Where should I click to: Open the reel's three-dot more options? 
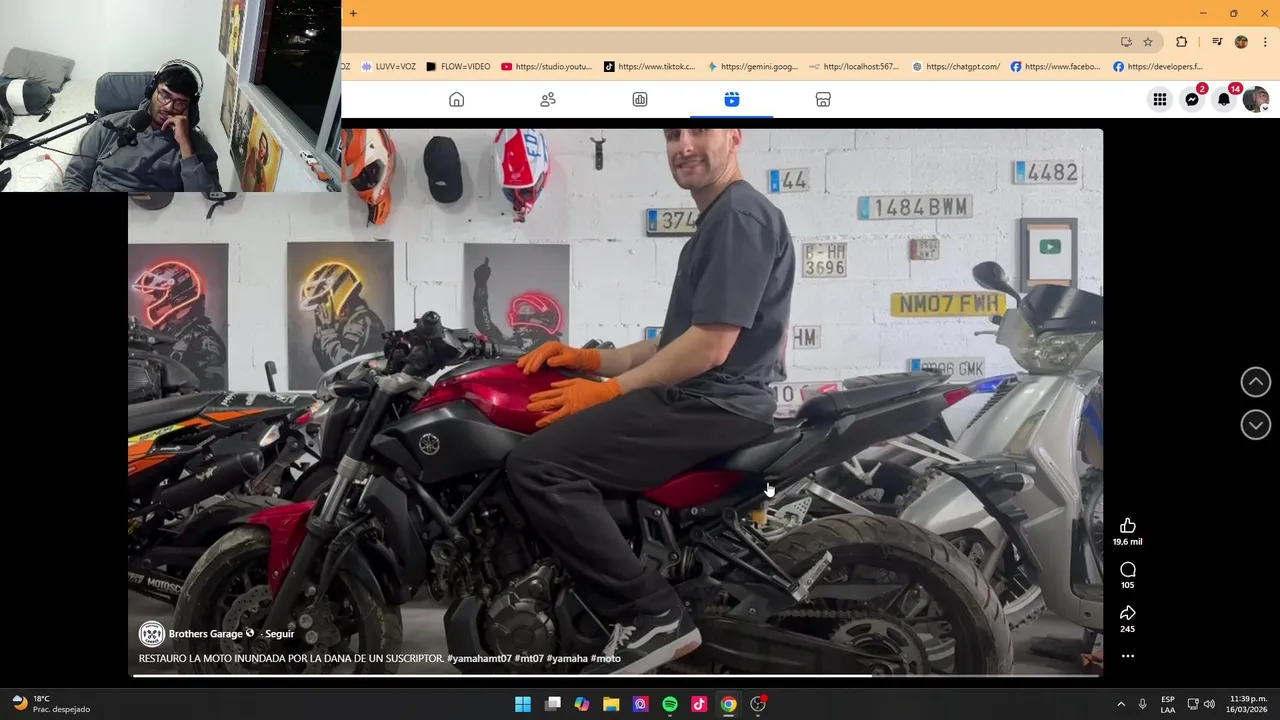point(1128,657)
